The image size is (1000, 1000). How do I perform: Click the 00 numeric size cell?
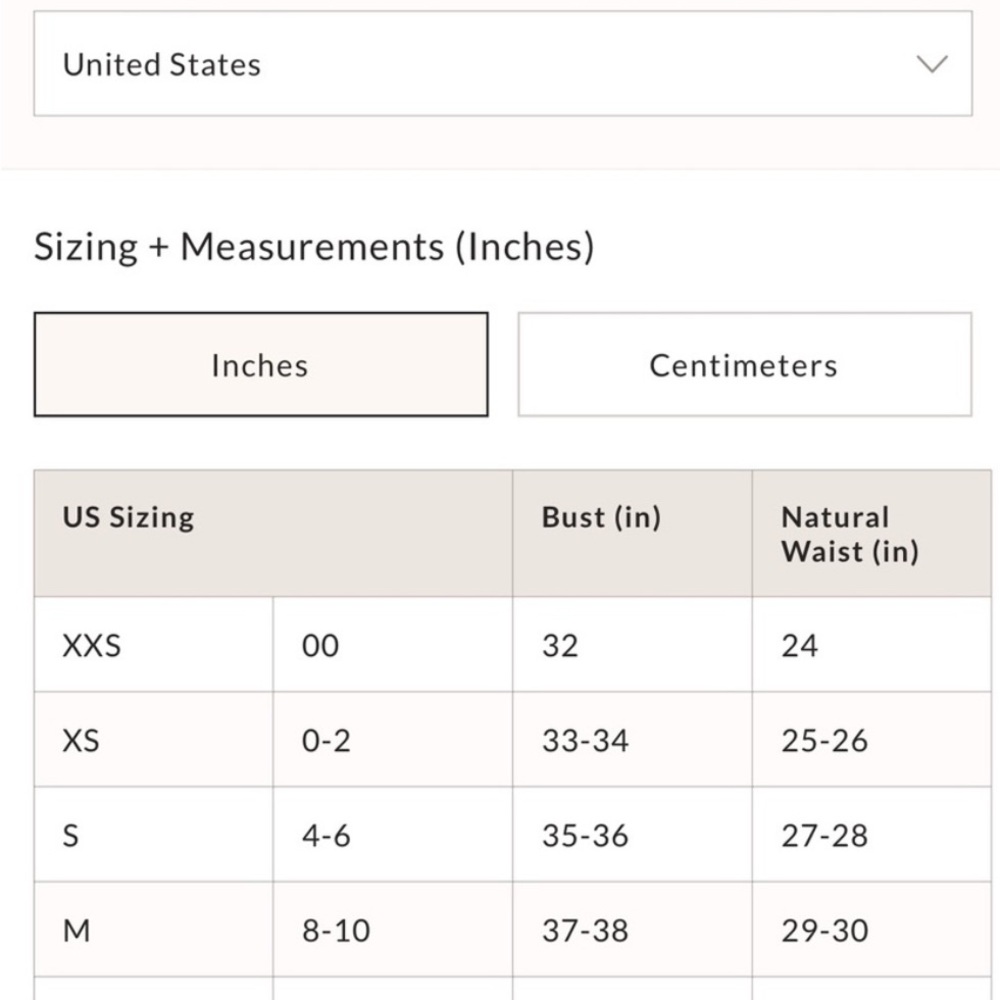coord(320,645)
